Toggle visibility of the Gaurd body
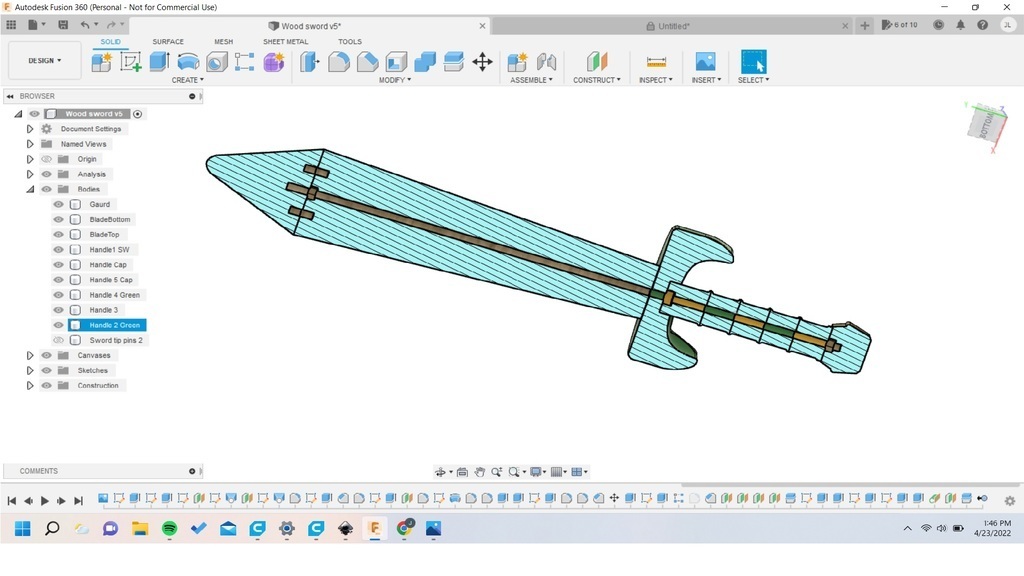The image size is (1024, 576). 58,204
